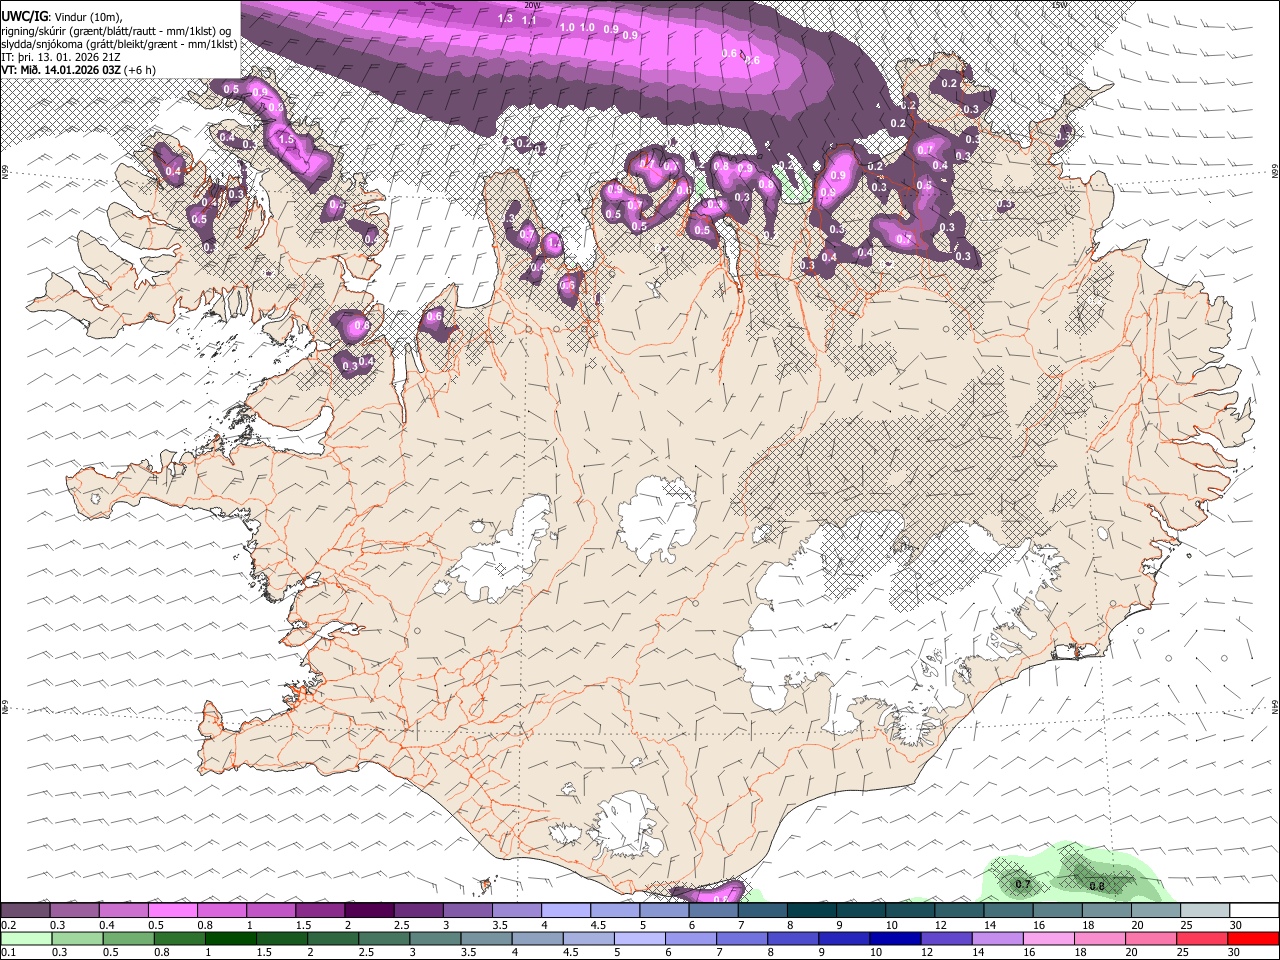Click the '0.8' value in the green rain area
1280x960 pixels.
1096,886
